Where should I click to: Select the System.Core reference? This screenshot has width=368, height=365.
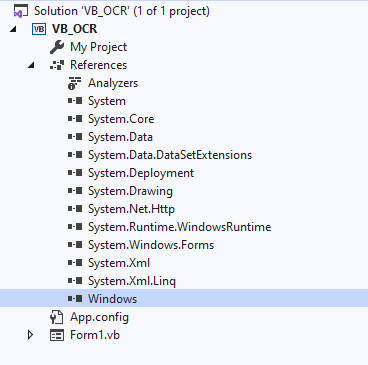pos(121,119)
